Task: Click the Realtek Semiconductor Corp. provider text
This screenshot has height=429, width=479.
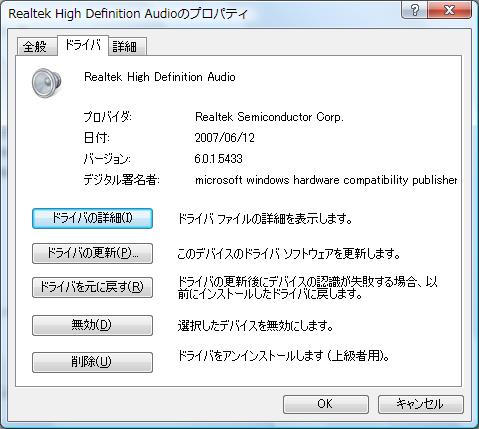Action: [x=269, y=117]
